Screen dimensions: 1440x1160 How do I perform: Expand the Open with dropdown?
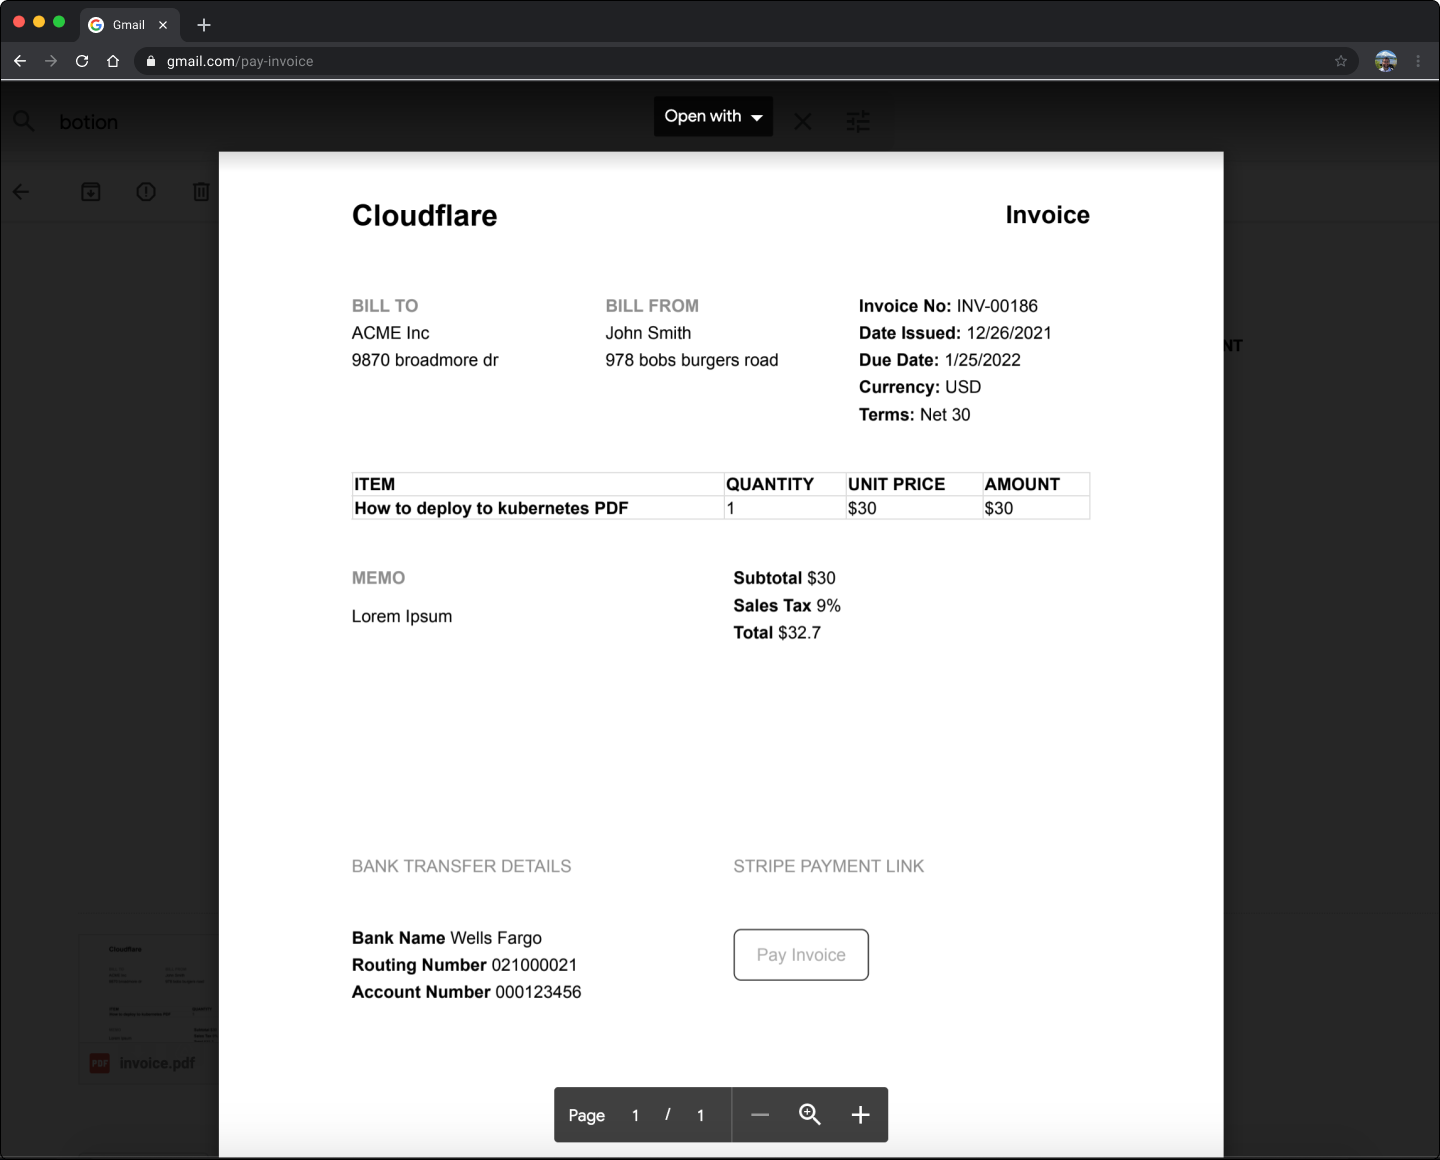(x=713, y=116)
